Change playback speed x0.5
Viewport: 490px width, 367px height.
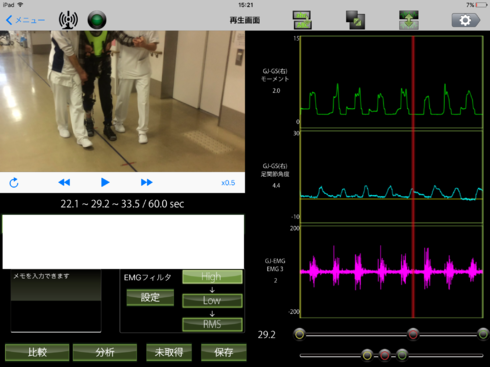(x=228, y=183)
